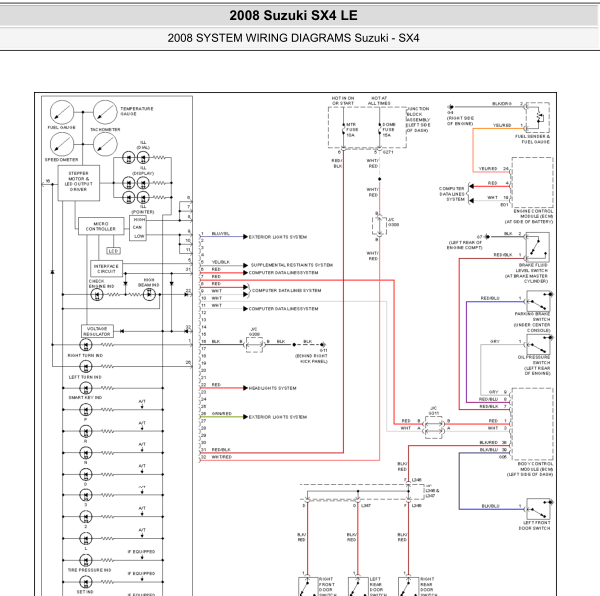Select the Tire Pressure indicator LED symbol

pos(86,560)
